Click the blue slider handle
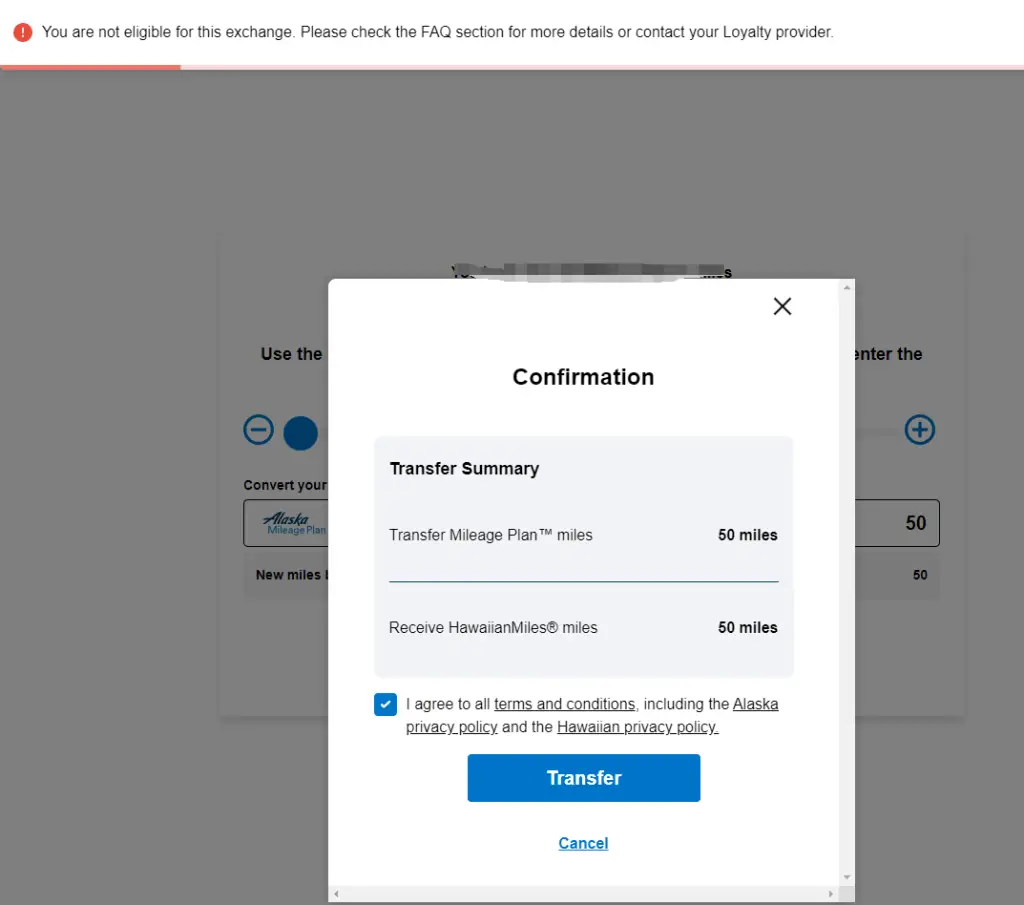 click(301, 433)
